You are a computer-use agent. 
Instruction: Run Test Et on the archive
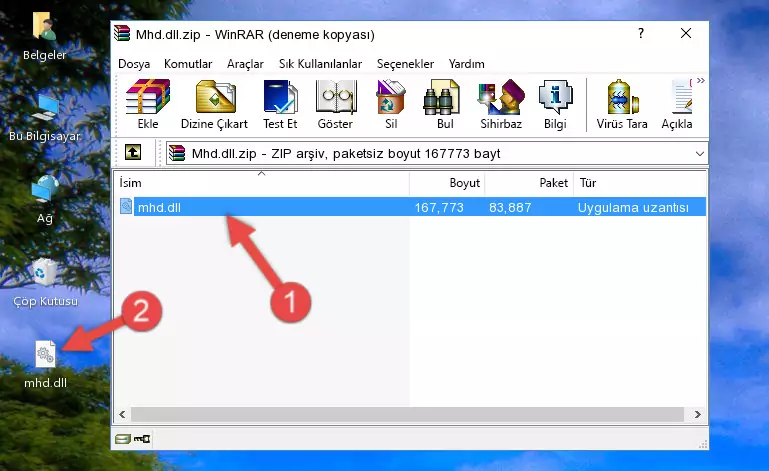point(280,105)
